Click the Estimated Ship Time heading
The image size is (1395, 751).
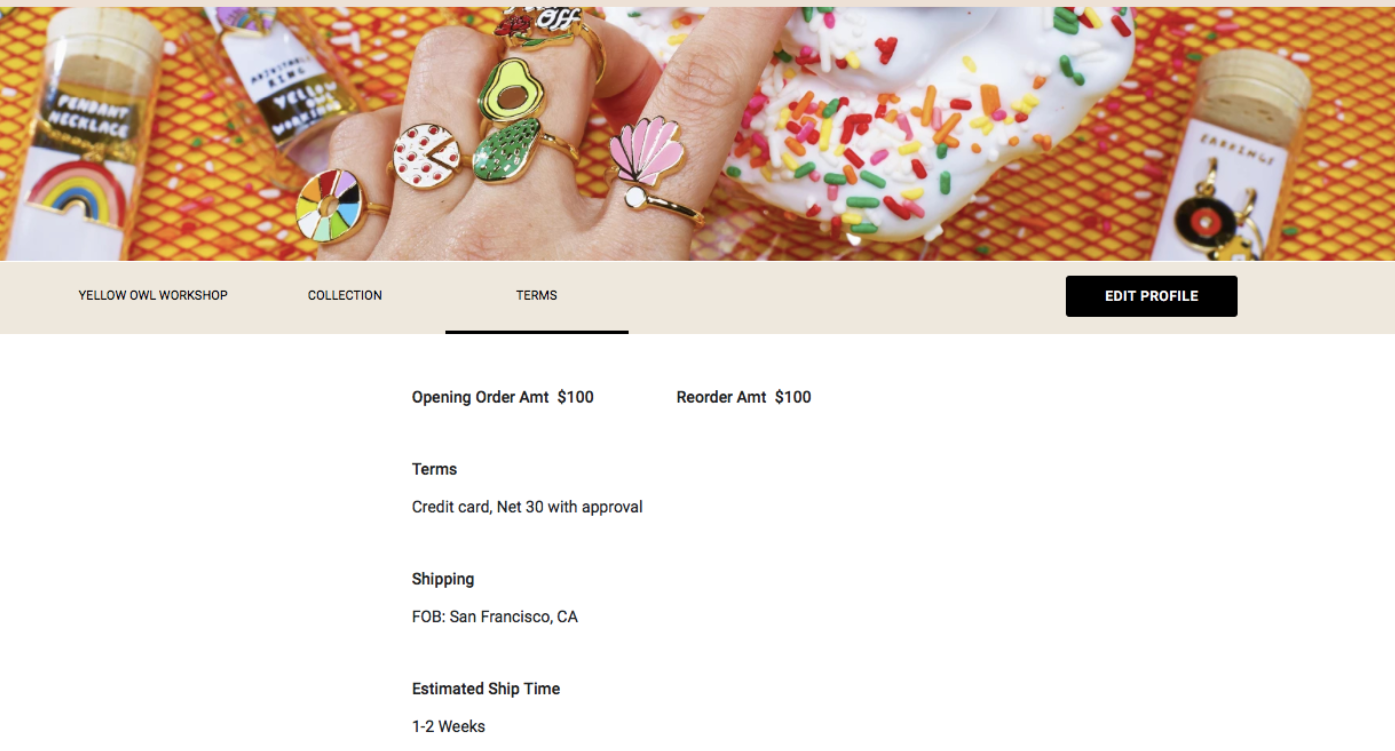pos(485,689)
